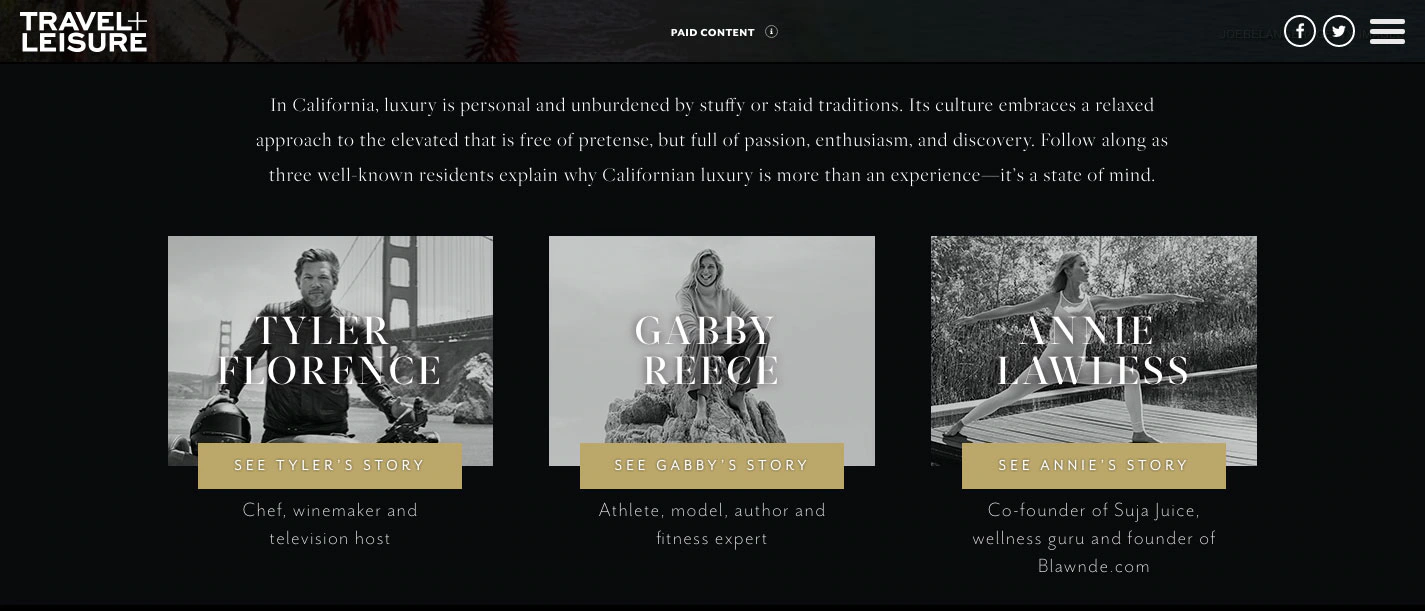The height and width of the screenshot is (611, 1425).
Task: Click See Tyler's Story button
Action: (330, 466)
